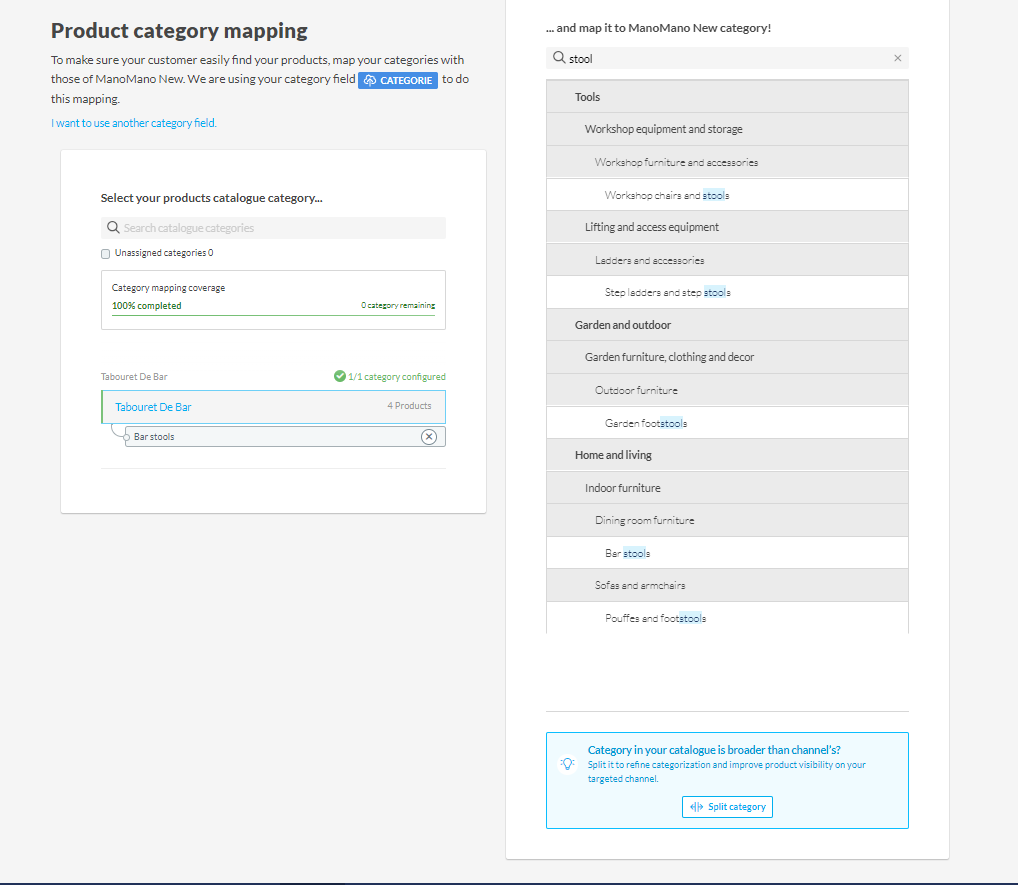Focus the Search catalogue categories field
Image resolution: width=1018 pixels, height=885 pixels.
click(280, 228)
